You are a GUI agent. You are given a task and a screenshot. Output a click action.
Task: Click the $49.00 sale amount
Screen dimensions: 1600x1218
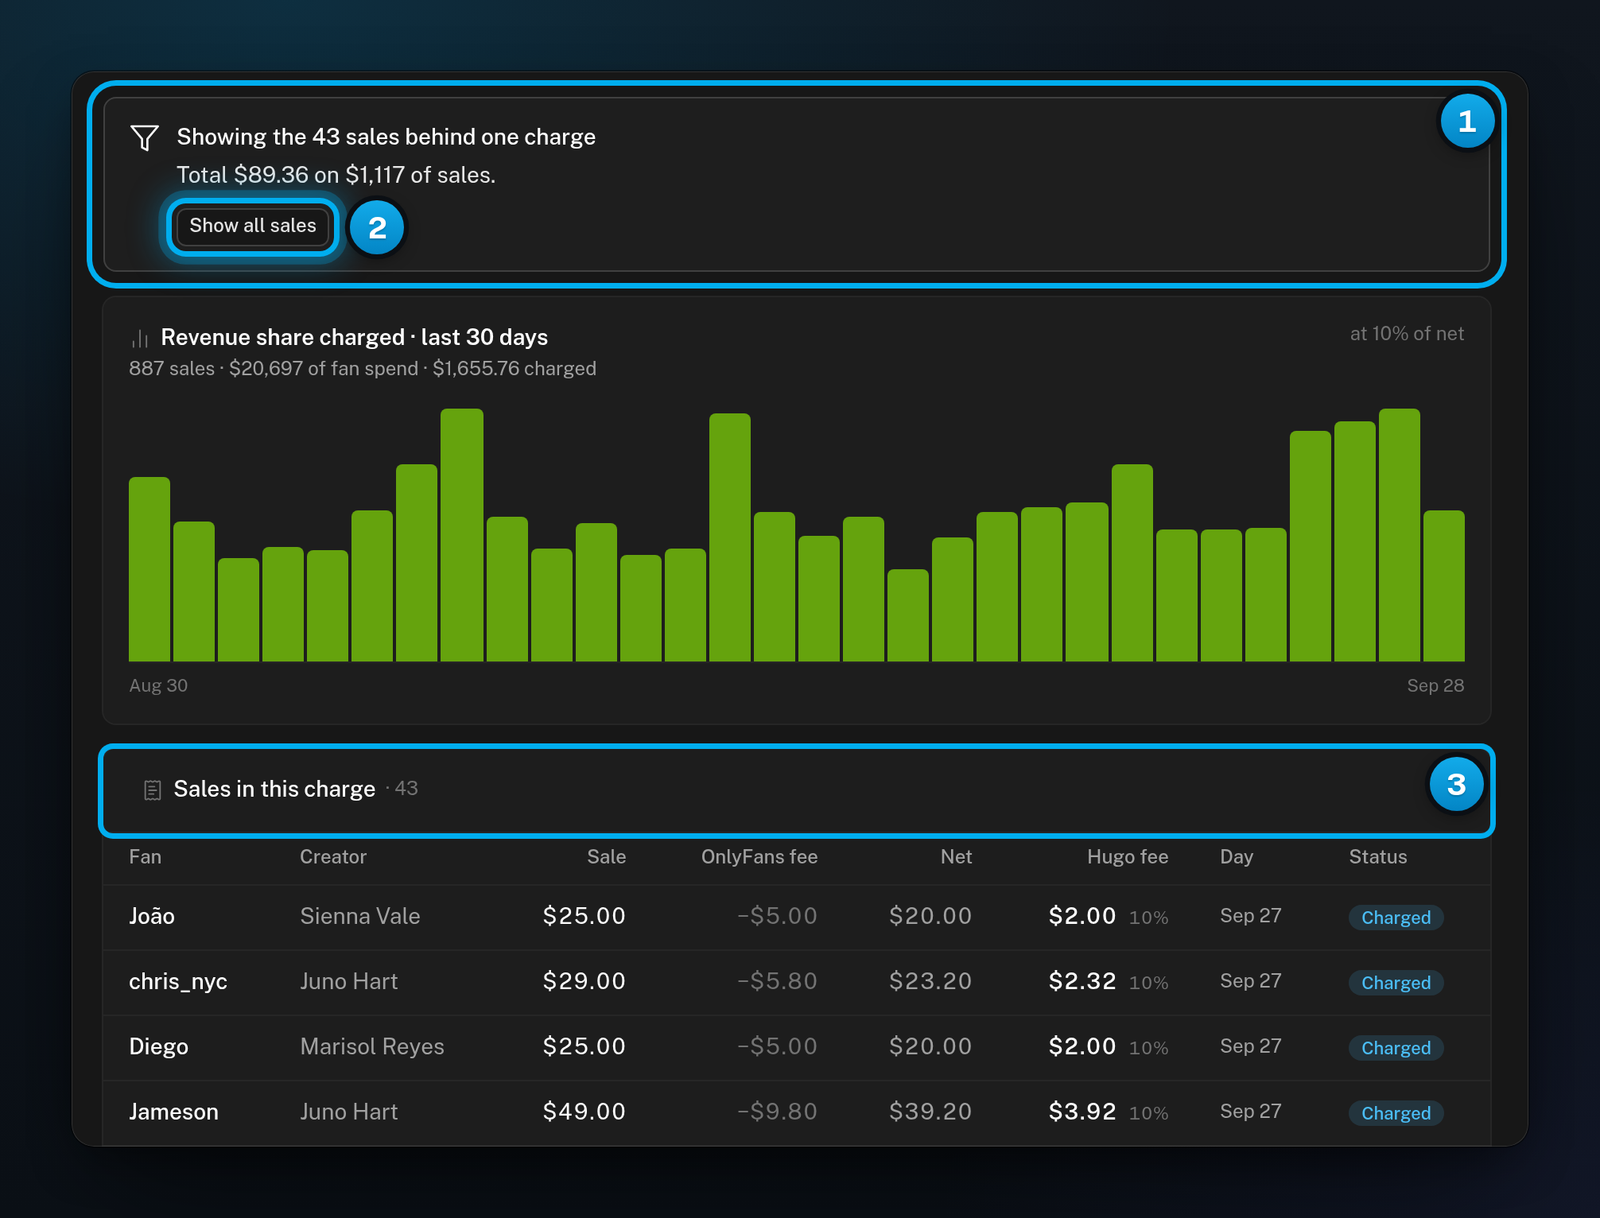click(584, 1112)
